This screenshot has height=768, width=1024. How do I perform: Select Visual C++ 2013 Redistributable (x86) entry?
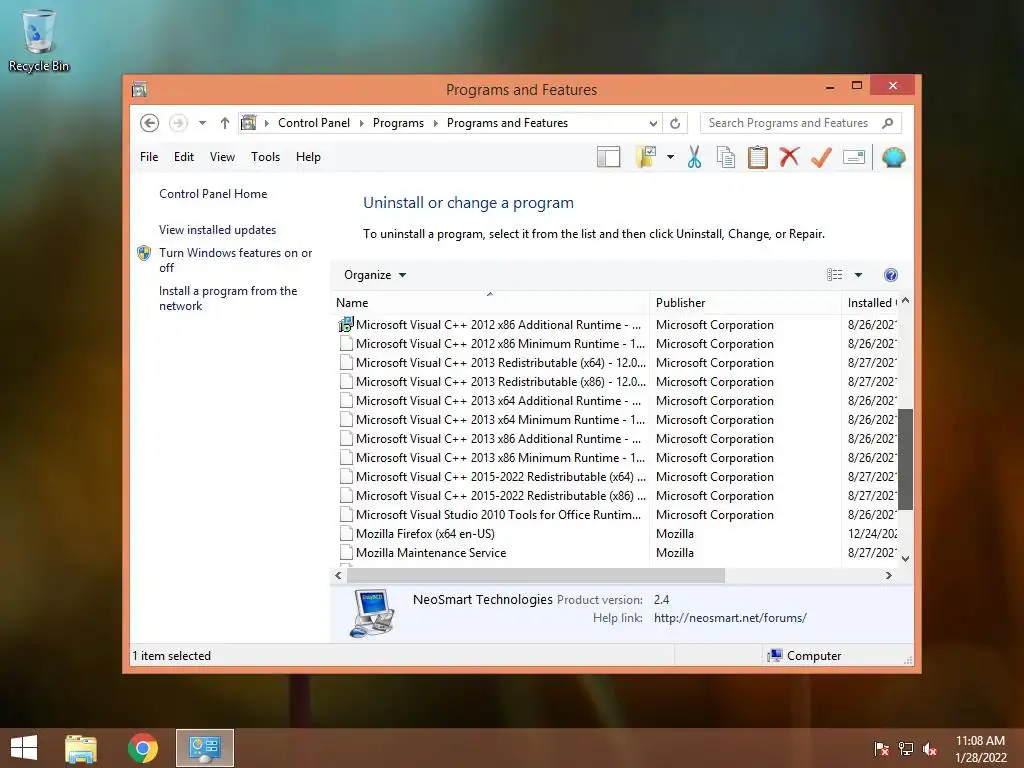pos(490,381)
